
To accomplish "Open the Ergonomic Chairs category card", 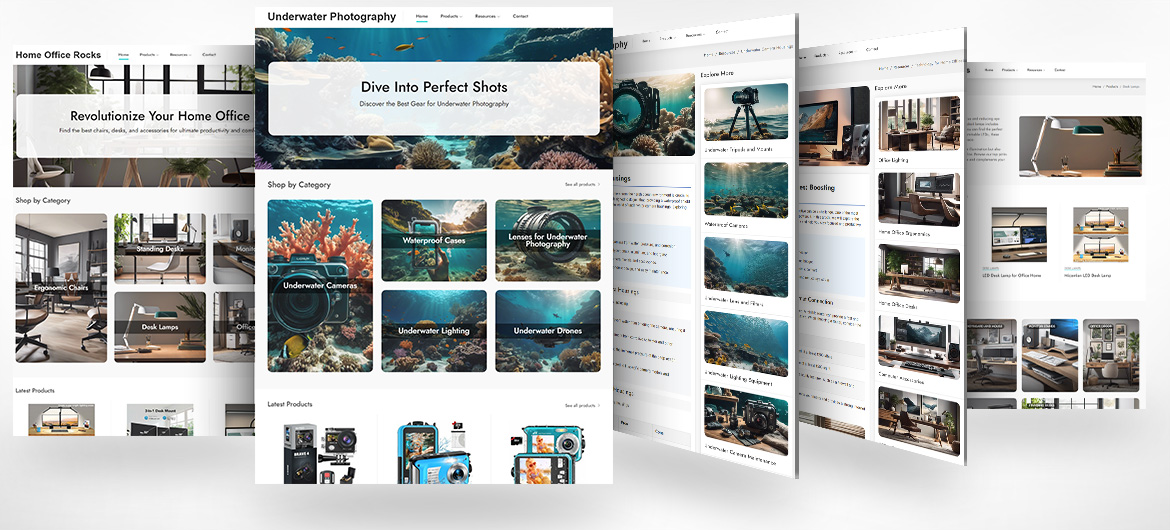I will (x=61, y=287).
